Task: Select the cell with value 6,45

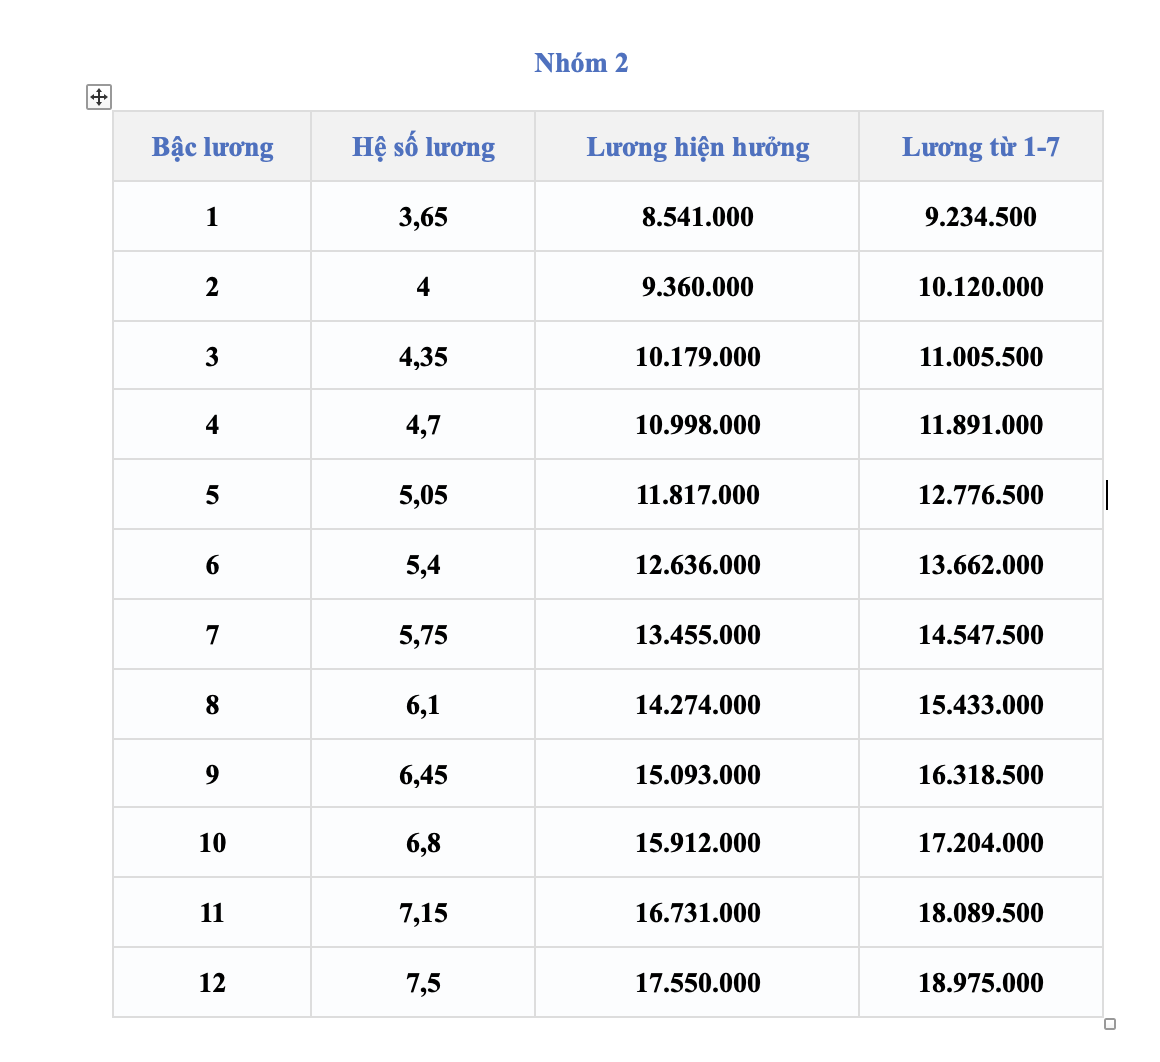Action: point(423,774)
